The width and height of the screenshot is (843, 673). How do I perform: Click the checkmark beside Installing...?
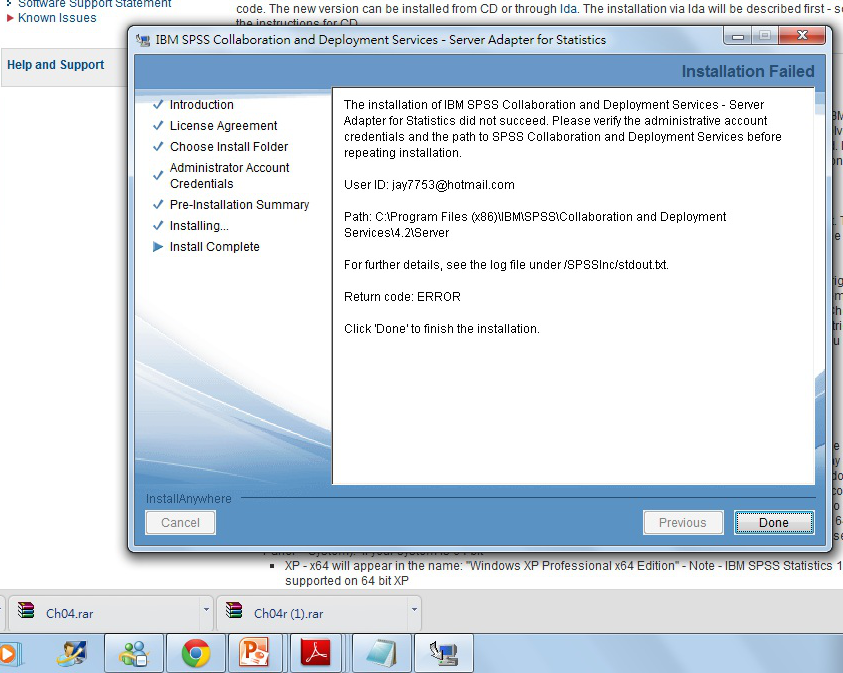pos(158,225)
